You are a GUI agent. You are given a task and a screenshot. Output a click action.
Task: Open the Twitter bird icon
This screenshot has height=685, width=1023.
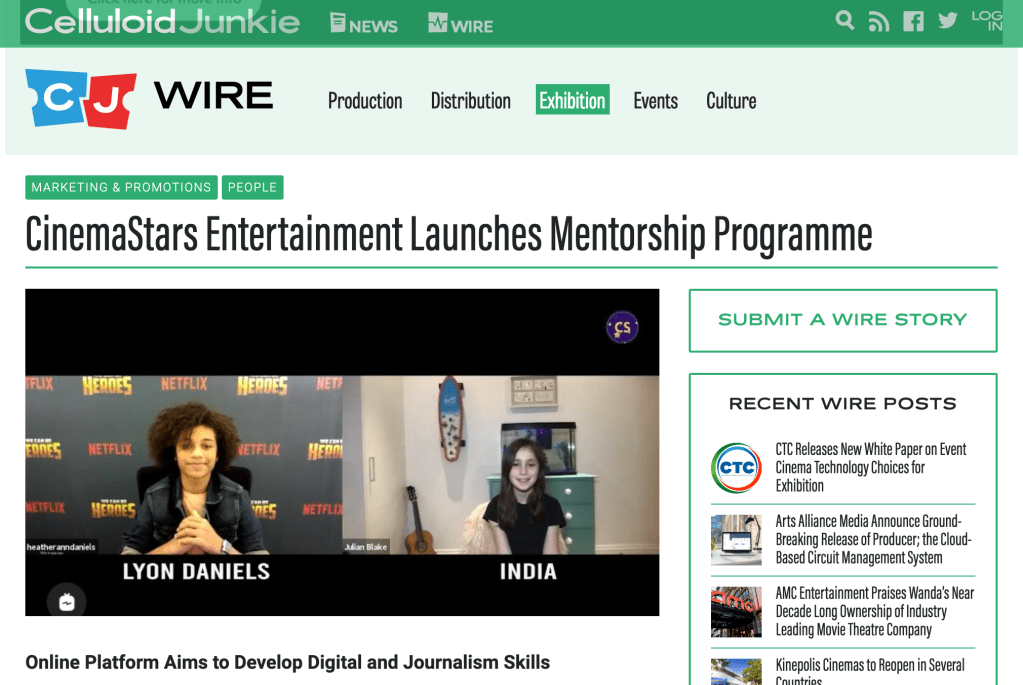(948, 21)
